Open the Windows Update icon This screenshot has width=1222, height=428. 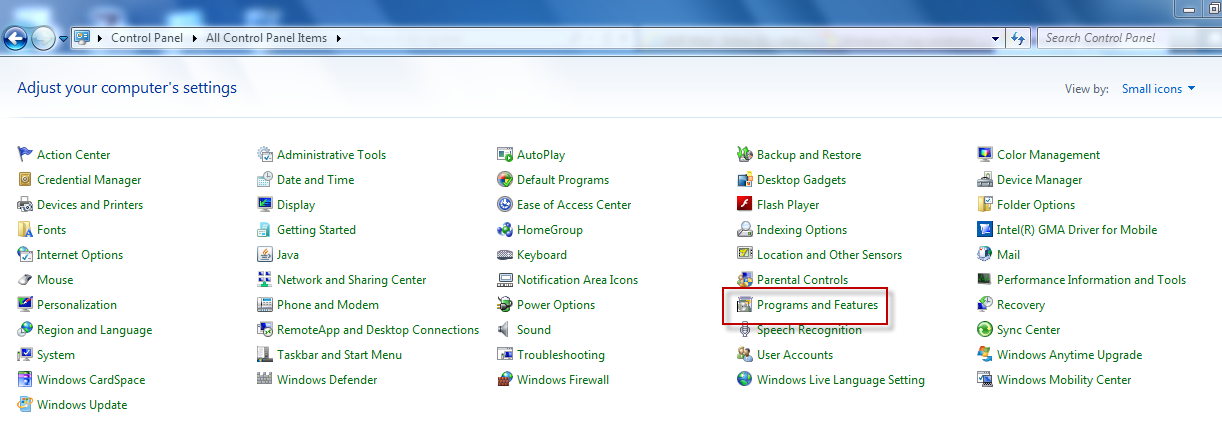pos(25,404)
